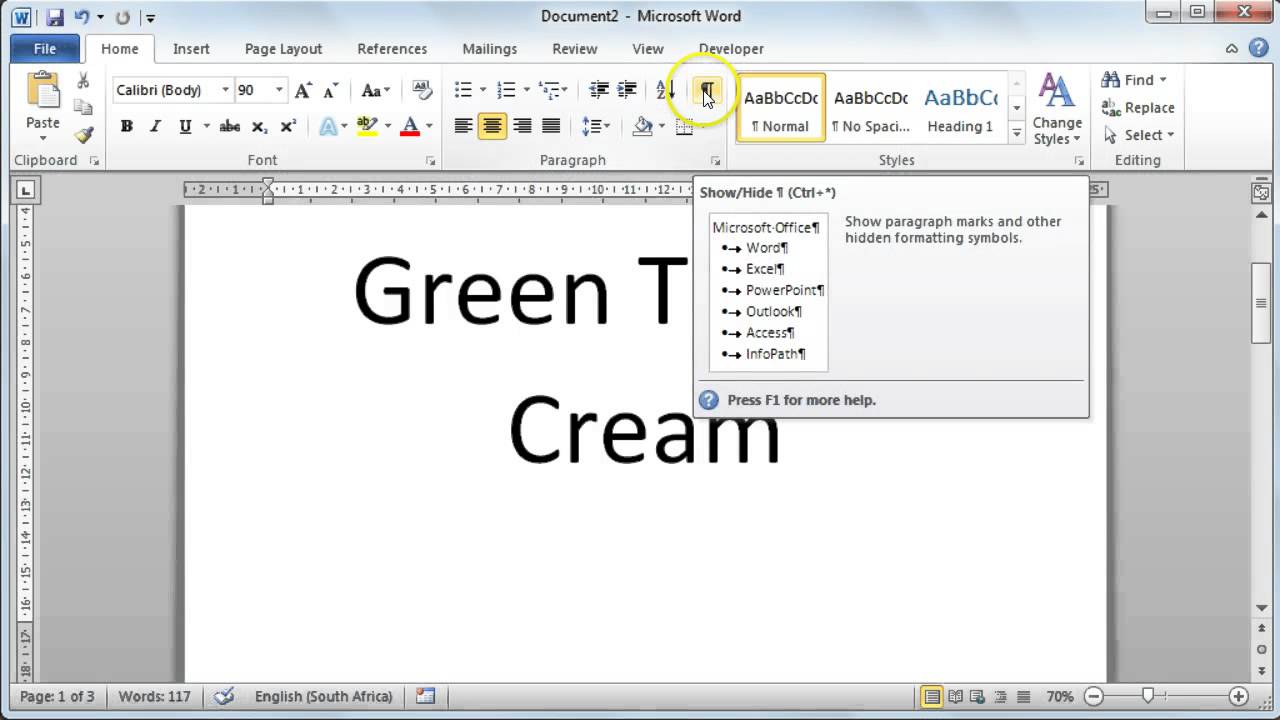Click the English (South Africa) language button
The width and height of the screenshot is (1280, 720).
tap(323, 696)
